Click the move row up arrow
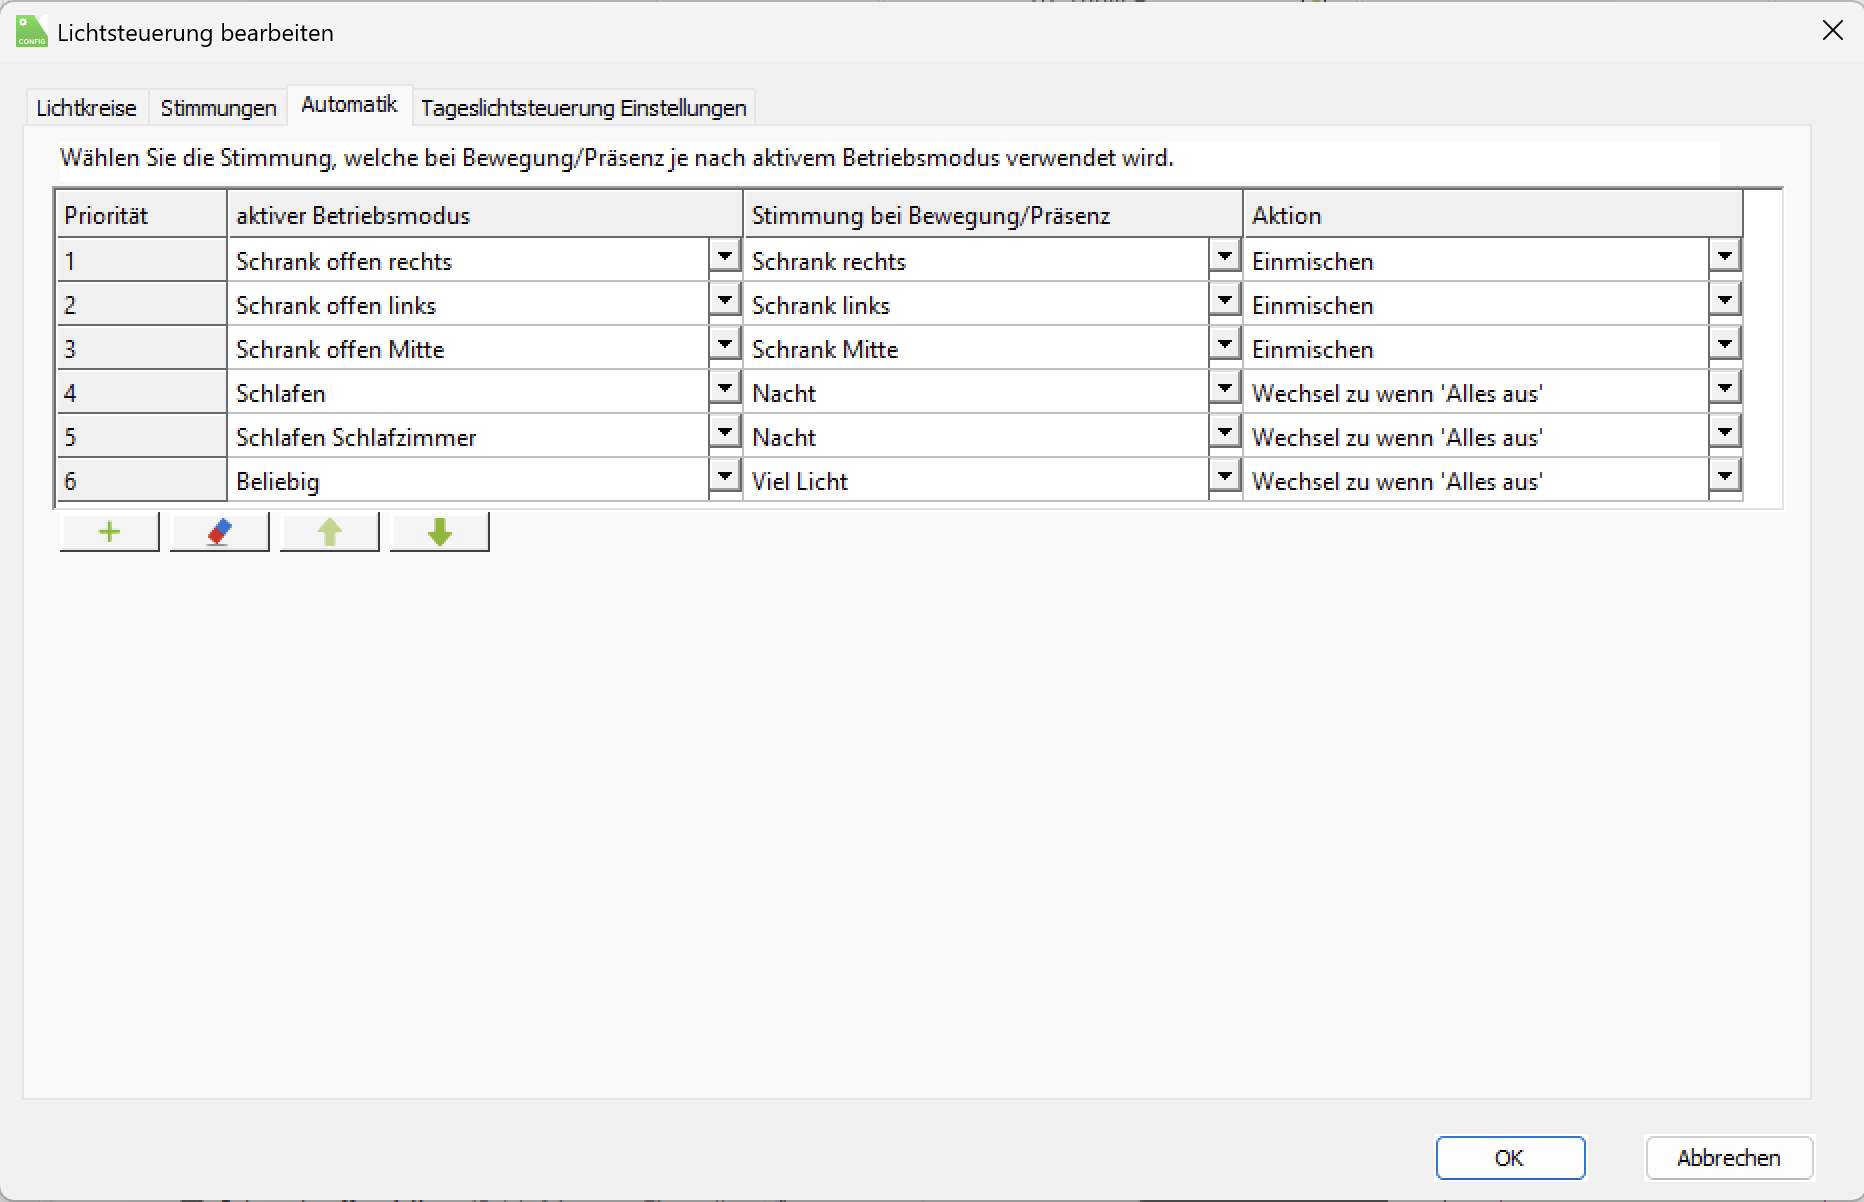1864x1202 pixels. coord(330,532)
